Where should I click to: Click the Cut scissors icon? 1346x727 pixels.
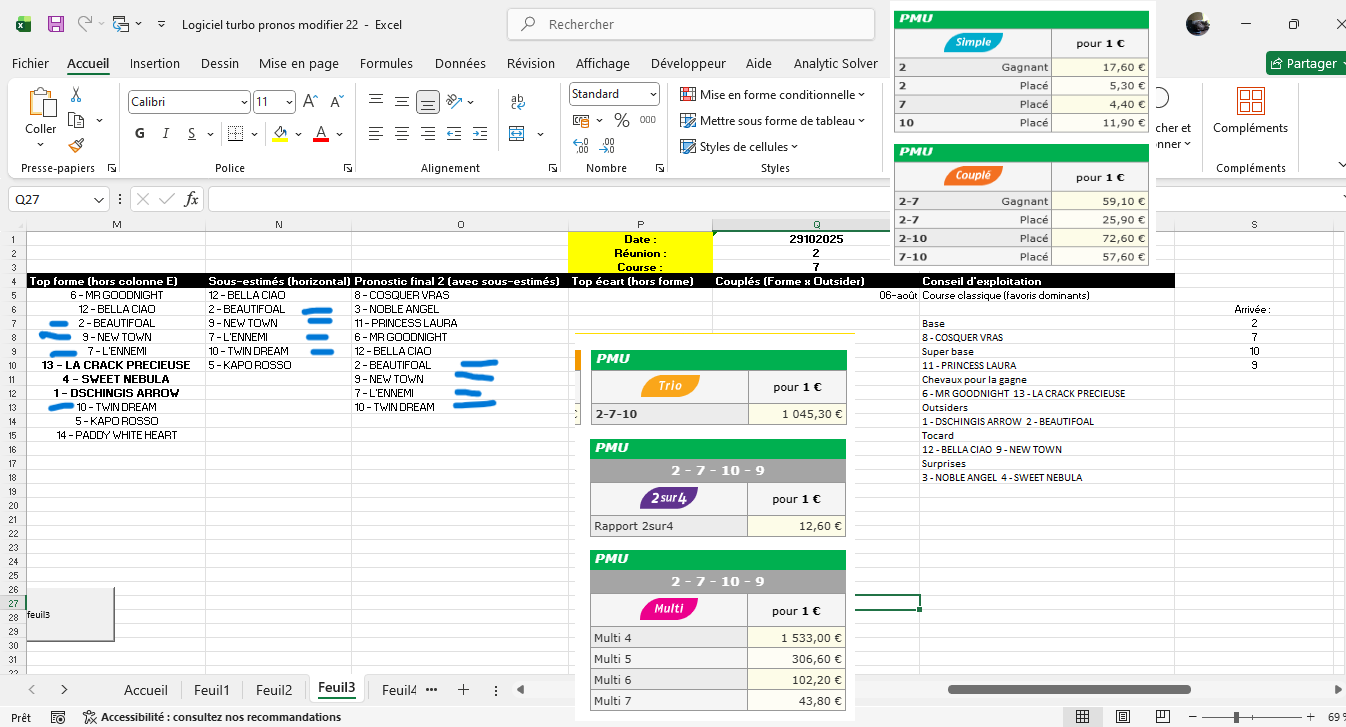[x=76, y=95]
